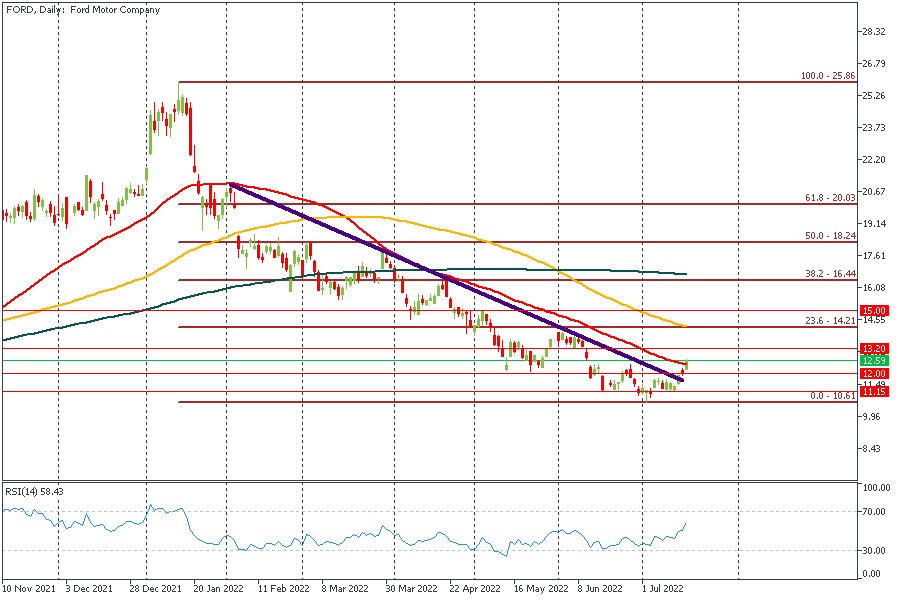Viewport: 900px width, 600px height.
Task: Select the 23.6 - 14.21 Fibonacci label
Action: [829, 321]
